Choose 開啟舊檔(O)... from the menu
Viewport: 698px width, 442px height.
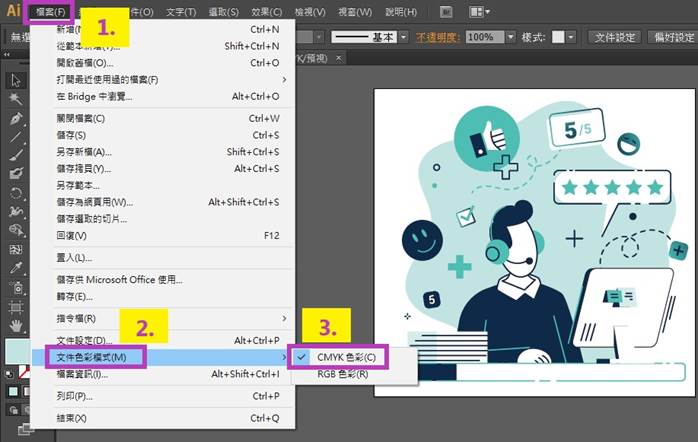(162, 63)
